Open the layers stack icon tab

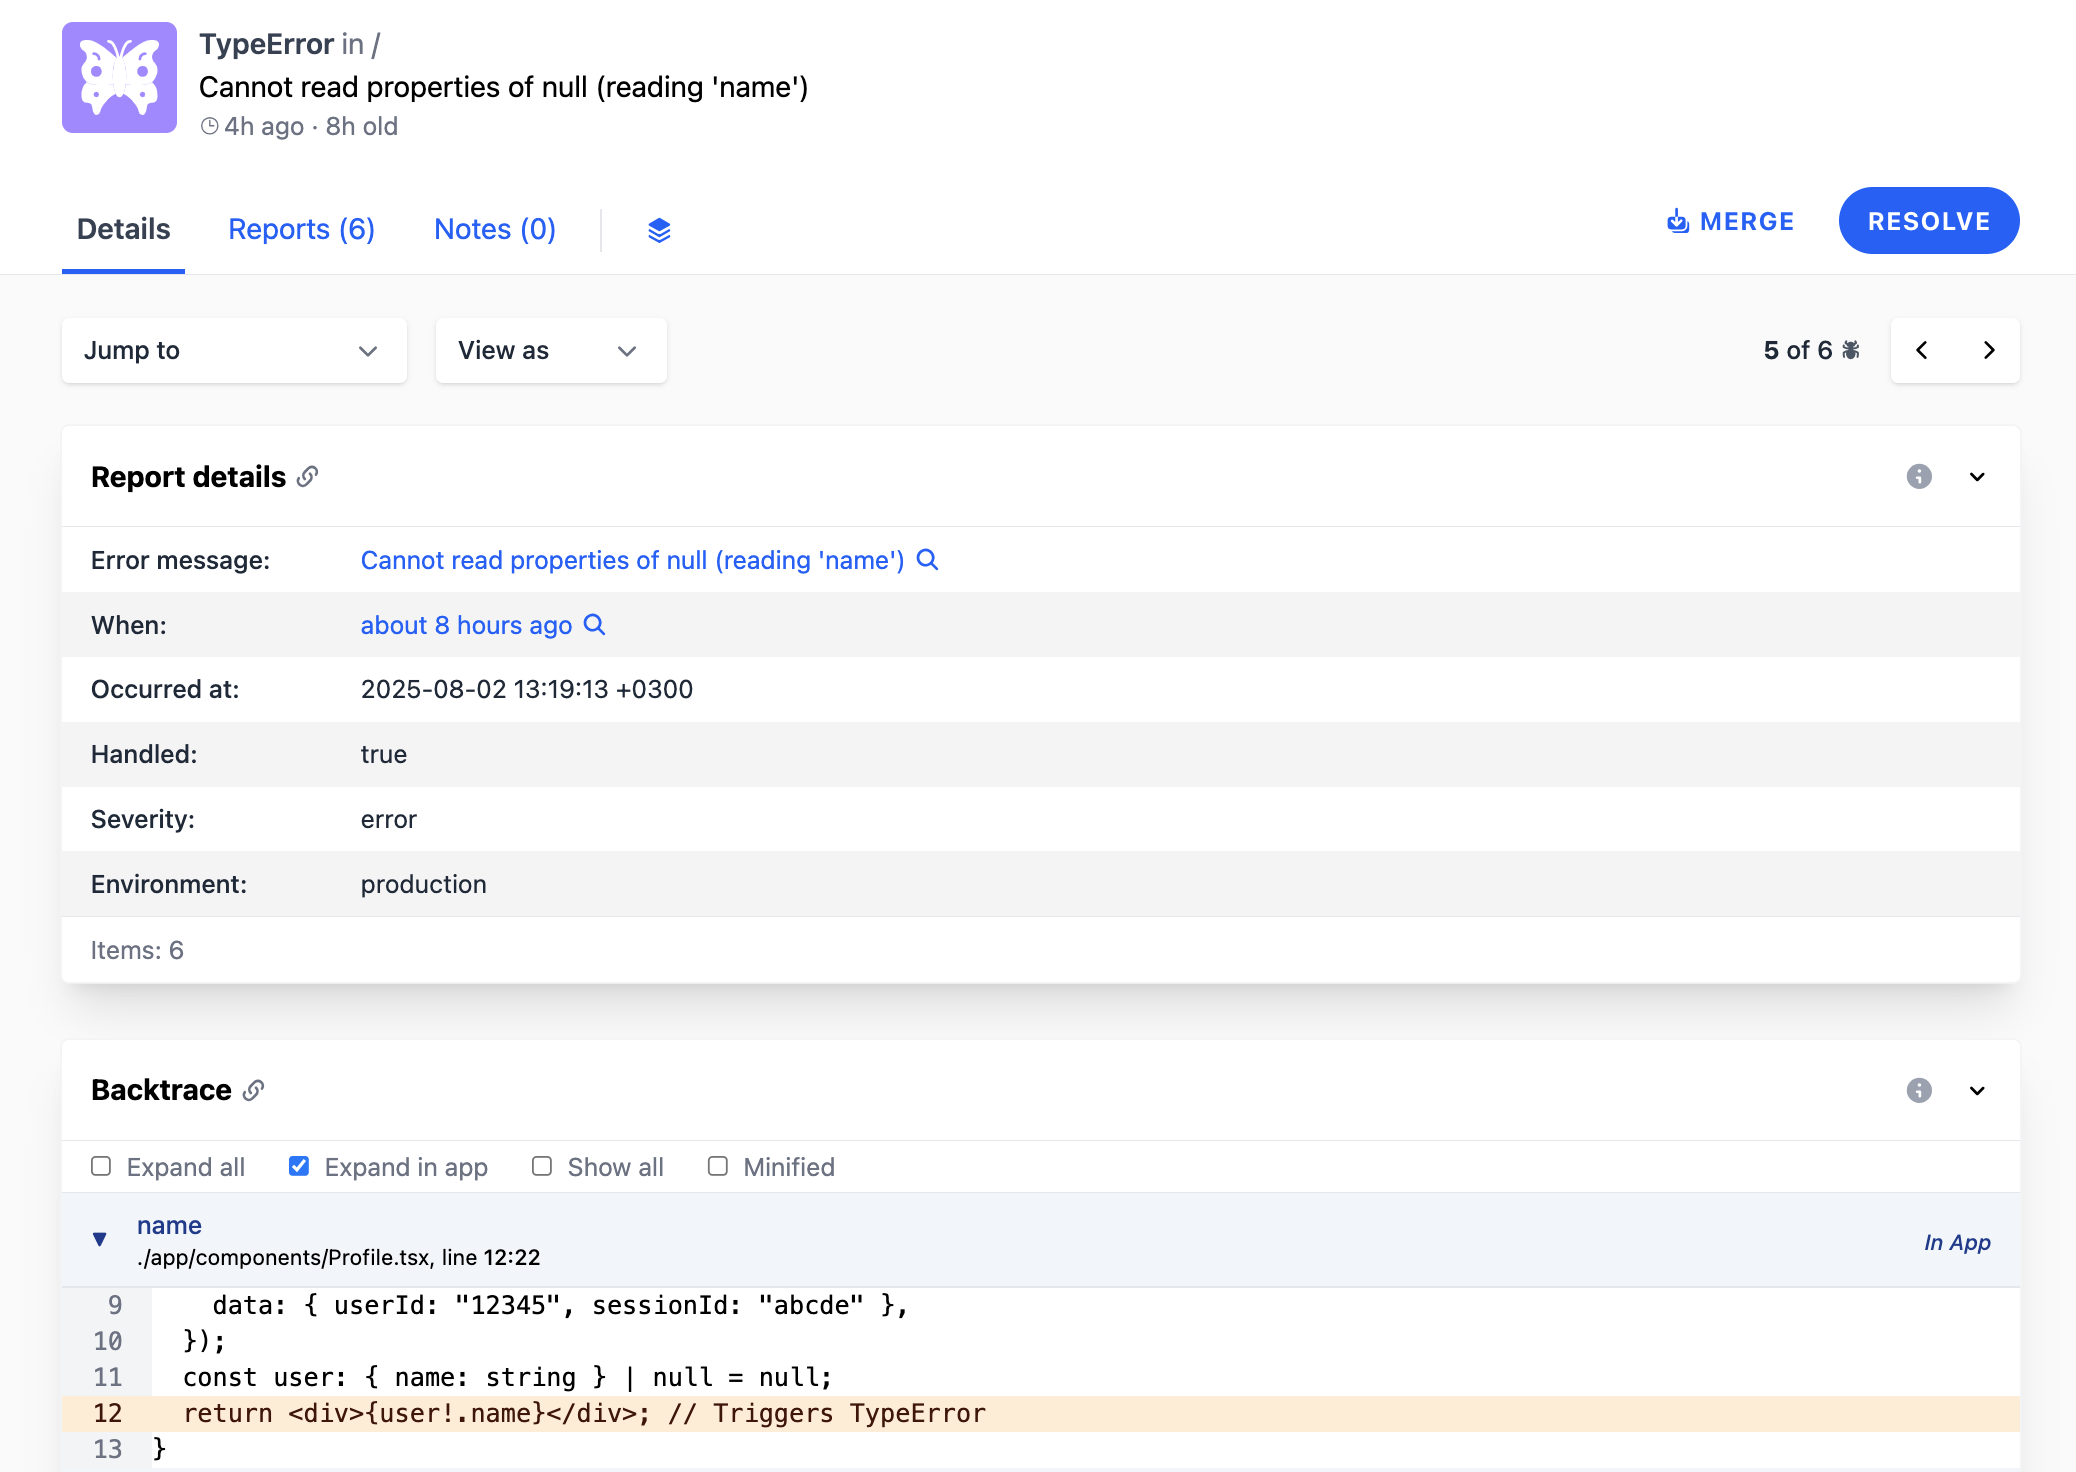659,230
